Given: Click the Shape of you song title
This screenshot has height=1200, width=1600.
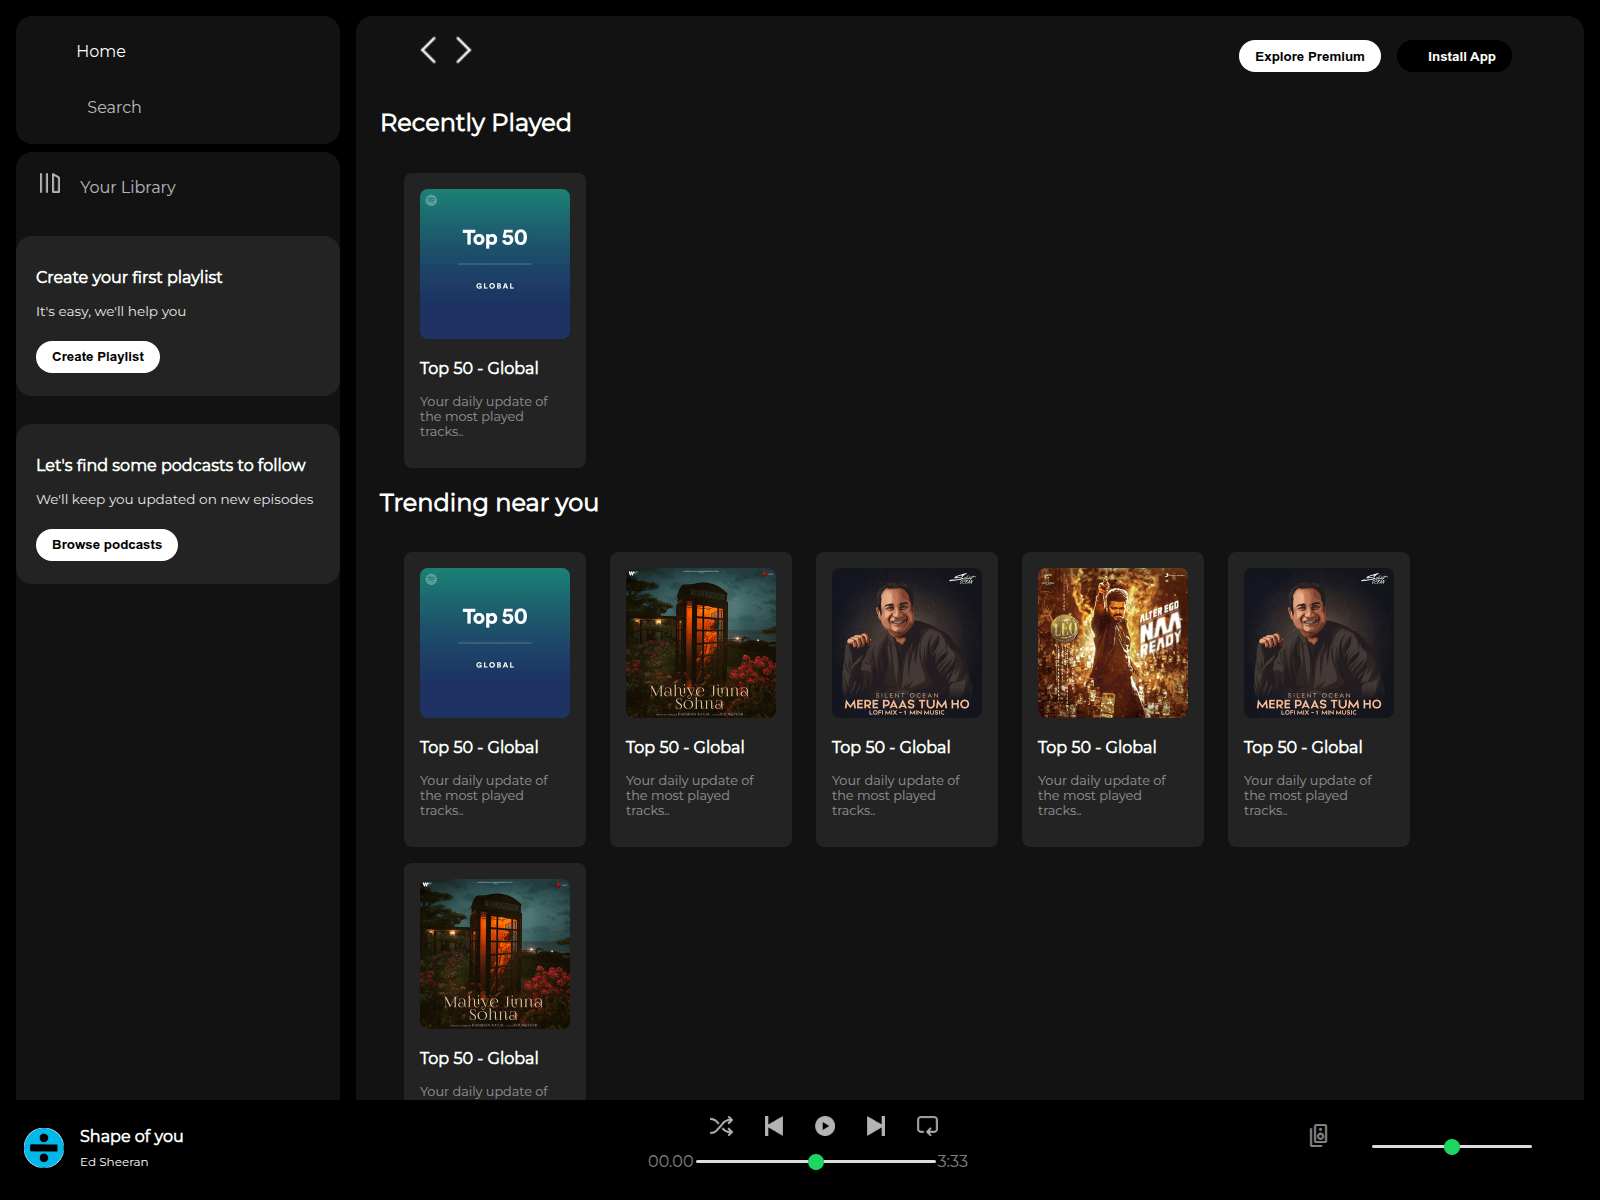Looking at the screenshot, I should click(131, 1136).
